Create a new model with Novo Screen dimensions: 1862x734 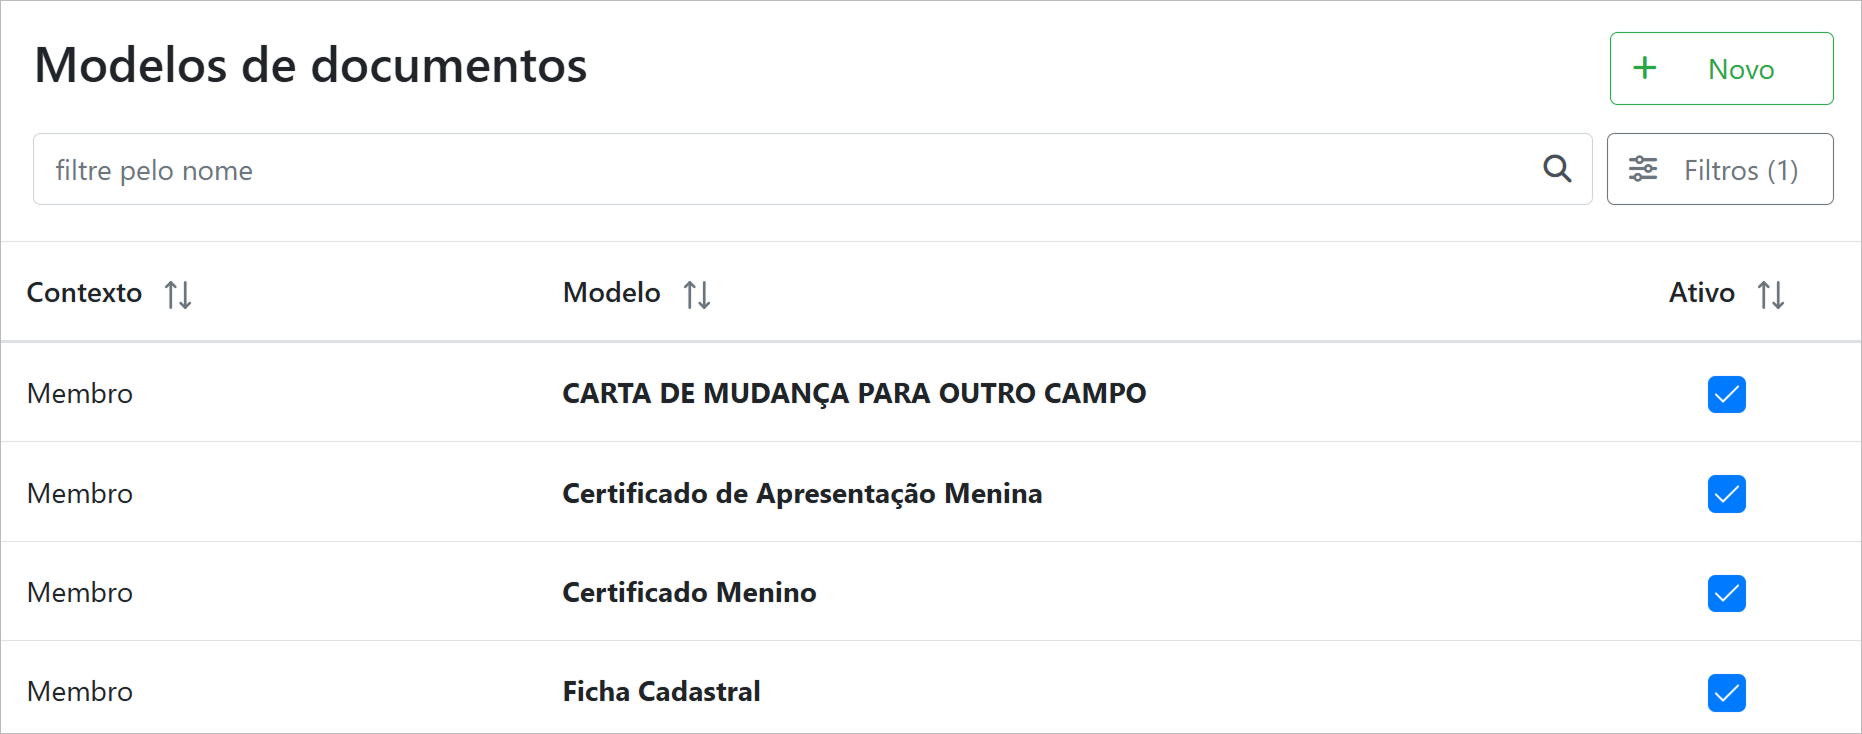click(1721, 68)
